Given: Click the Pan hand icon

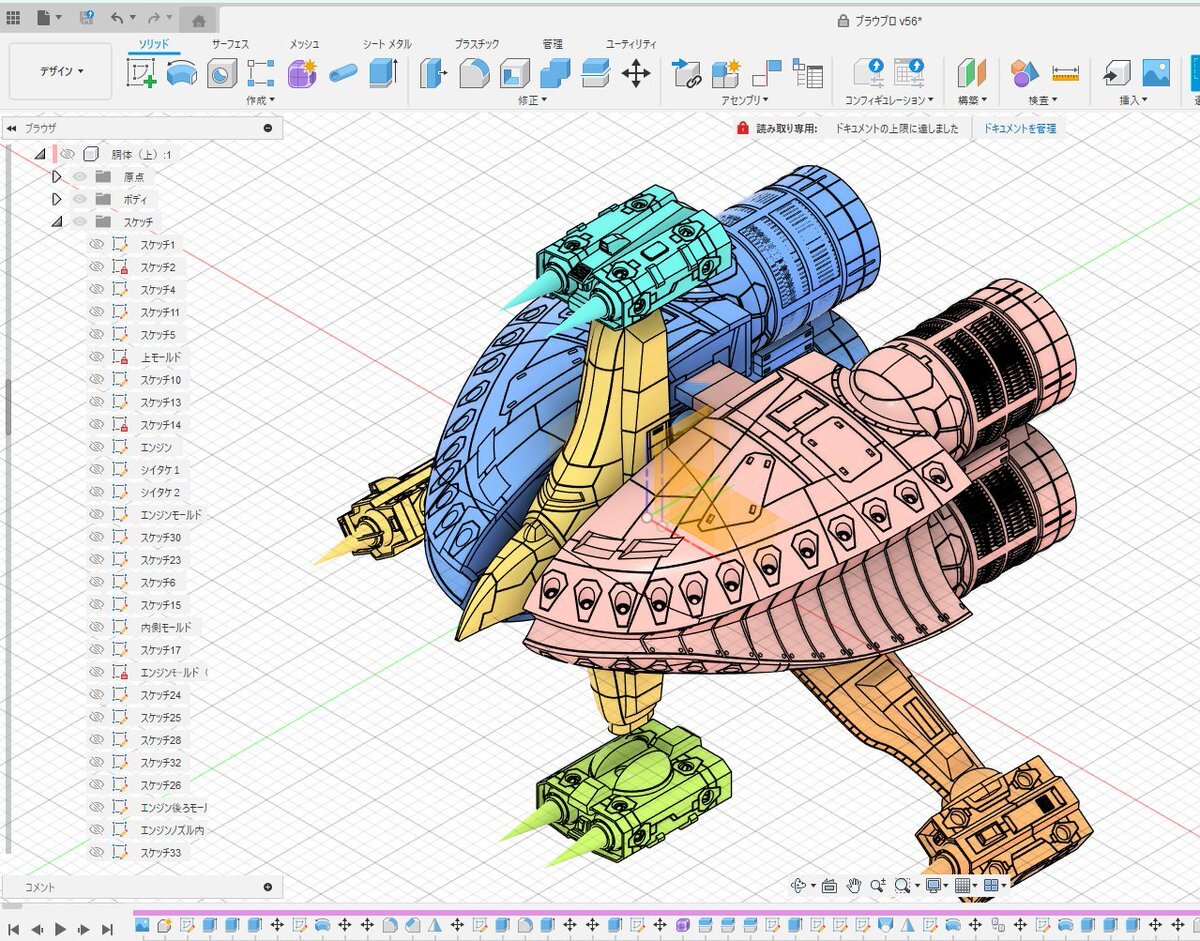Looking at the screenshot, I should [x=854, y=885].
